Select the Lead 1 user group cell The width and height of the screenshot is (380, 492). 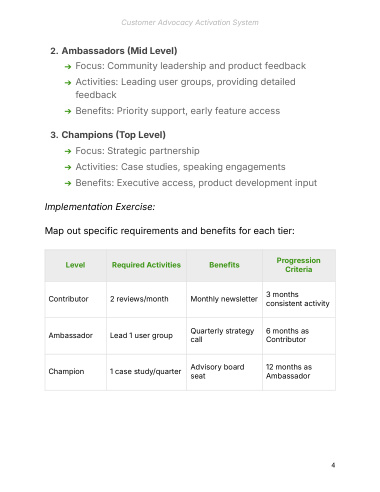tap(146, 335)
